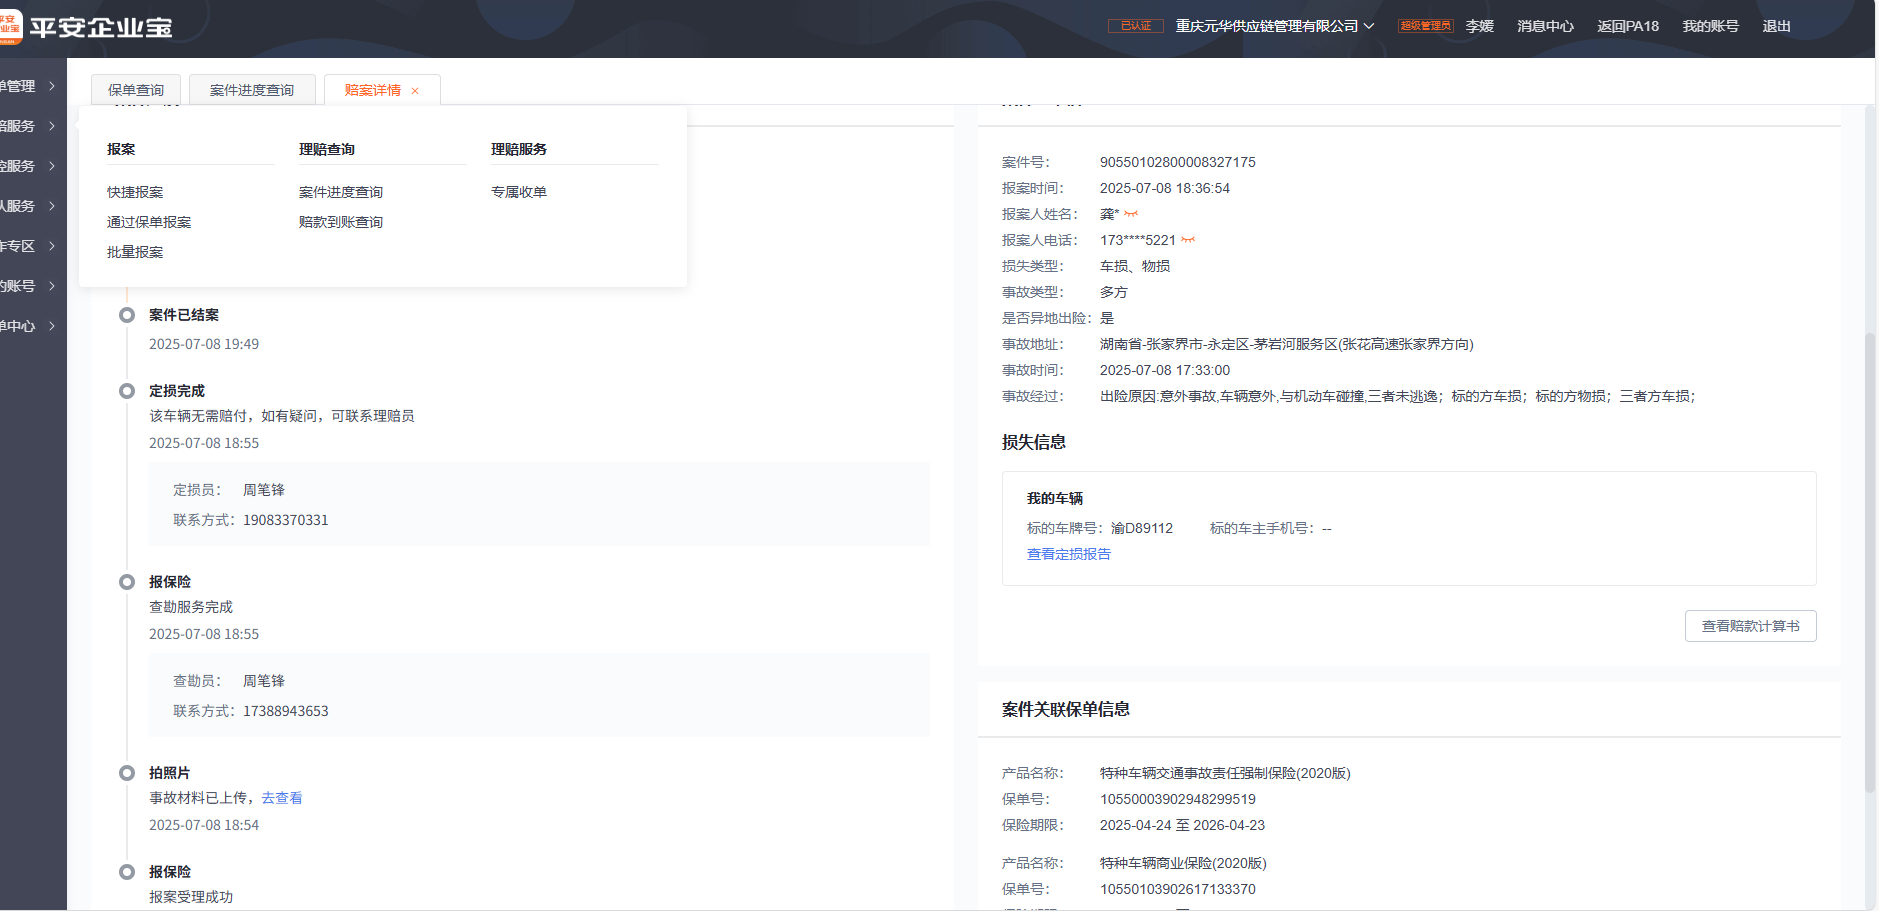
Task: Click the 拍照片 timeline circle marker
Action: point(127,773)
